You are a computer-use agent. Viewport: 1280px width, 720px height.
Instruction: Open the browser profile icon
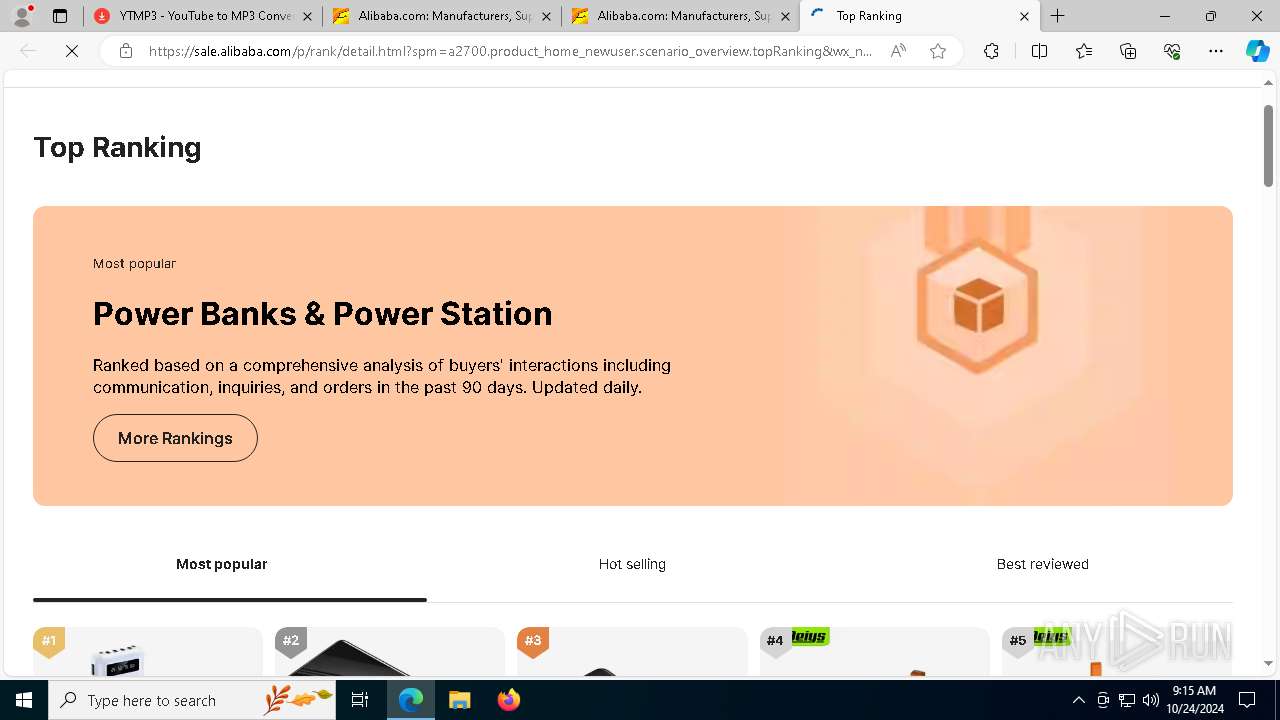coord(22,16)
